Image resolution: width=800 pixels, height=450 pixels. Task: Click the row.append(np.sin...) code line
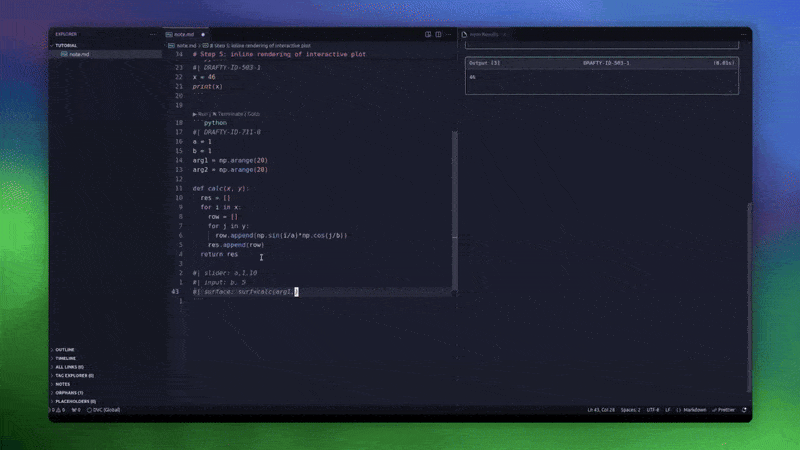(281, 235)
